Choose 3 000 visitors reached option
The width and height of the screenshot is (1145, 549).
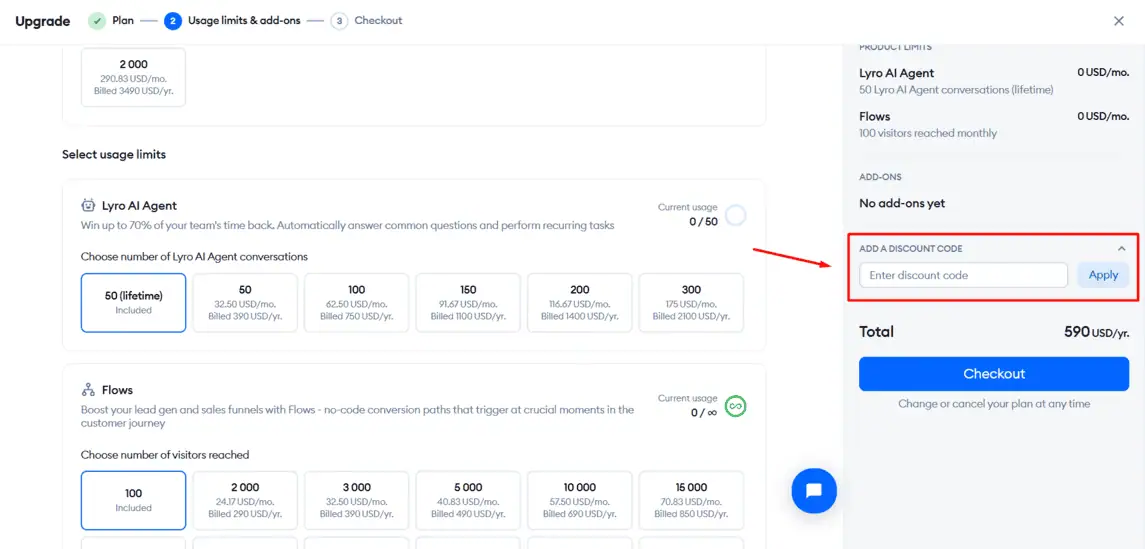356,500
